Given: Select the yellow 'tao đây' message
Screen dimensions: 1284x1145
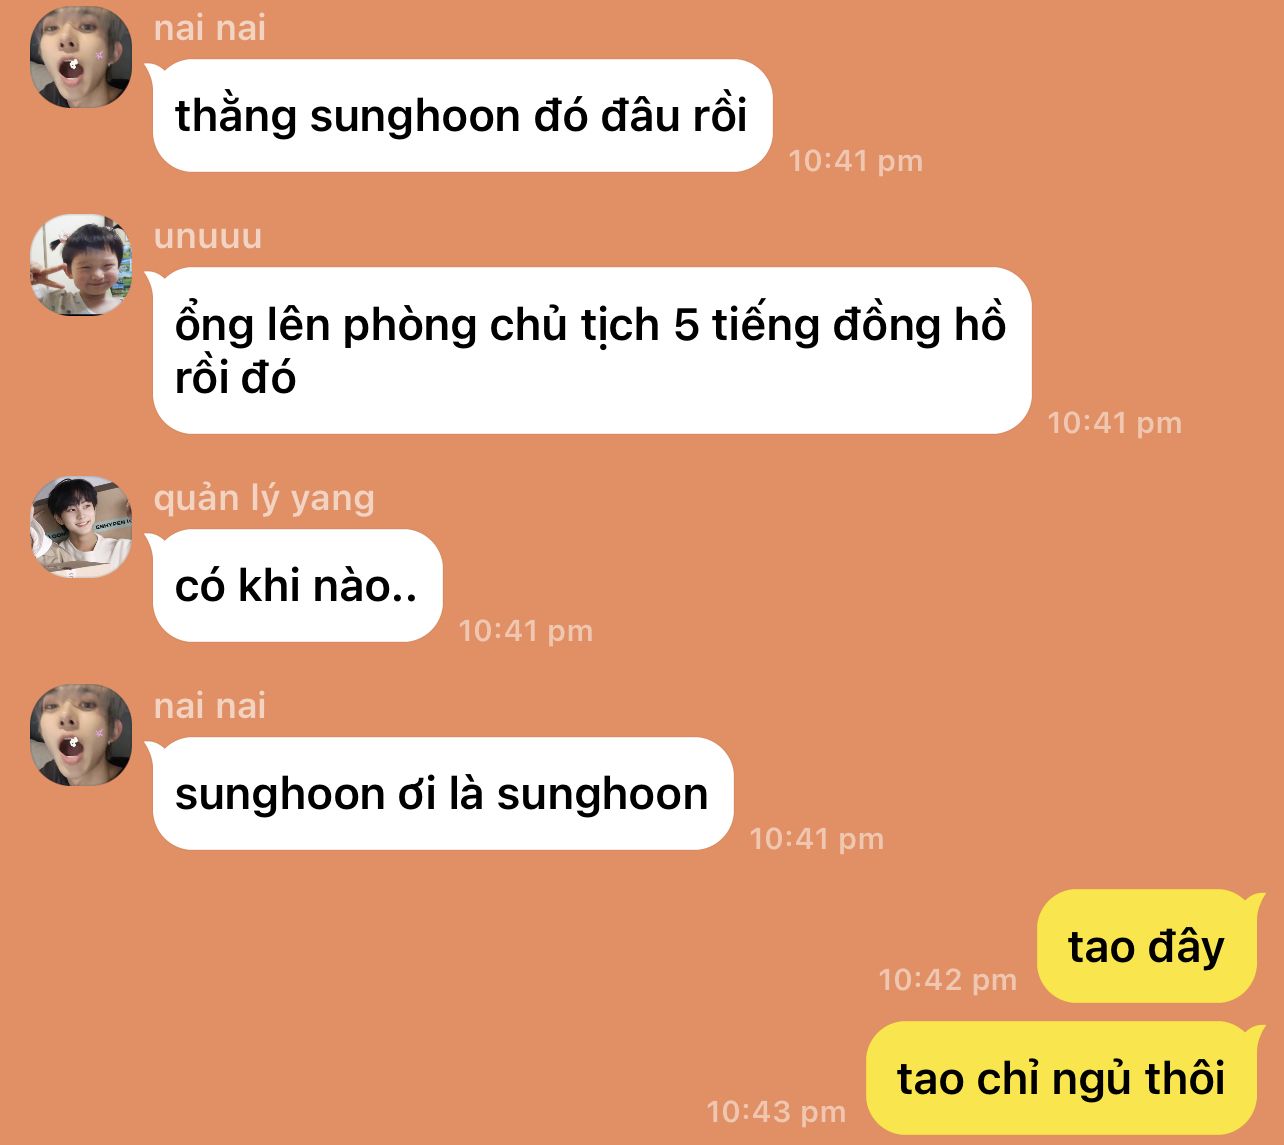Looking at the screenshot, I should coord(1146,946).
